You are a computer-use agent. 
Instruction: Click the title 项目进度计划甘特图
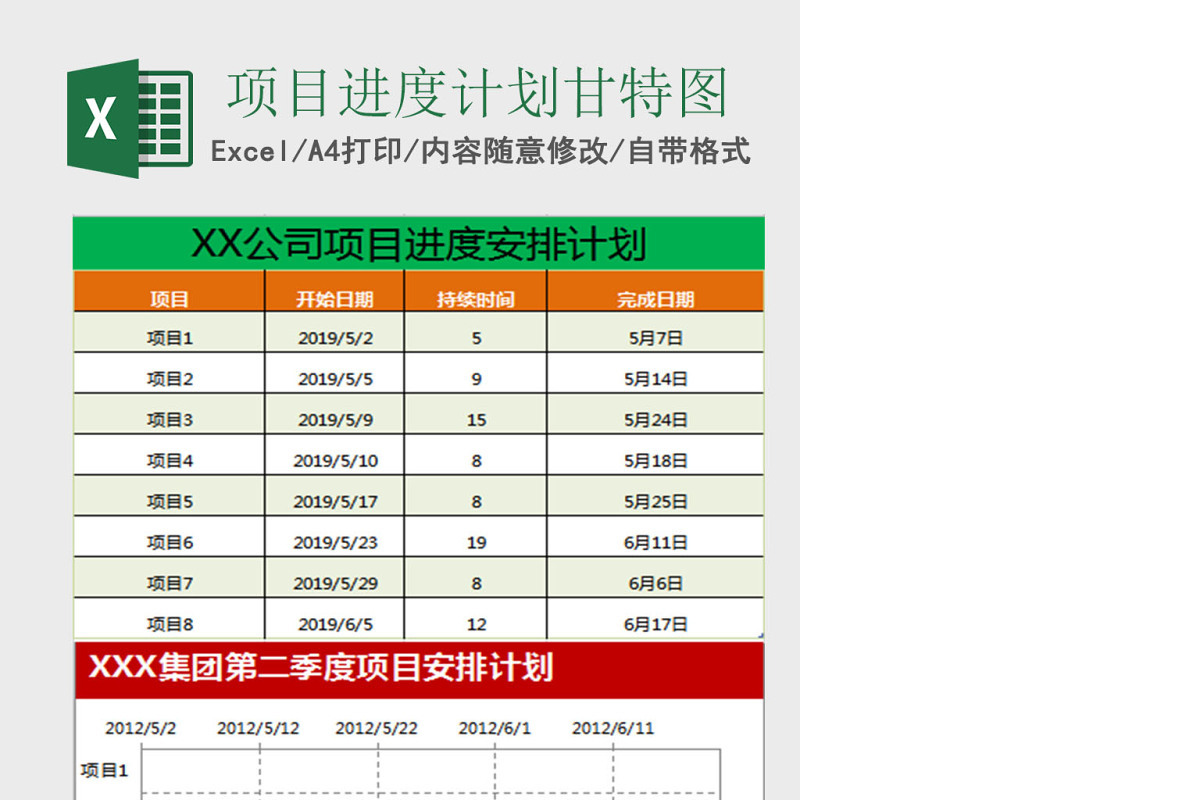(x=478, y=93)
